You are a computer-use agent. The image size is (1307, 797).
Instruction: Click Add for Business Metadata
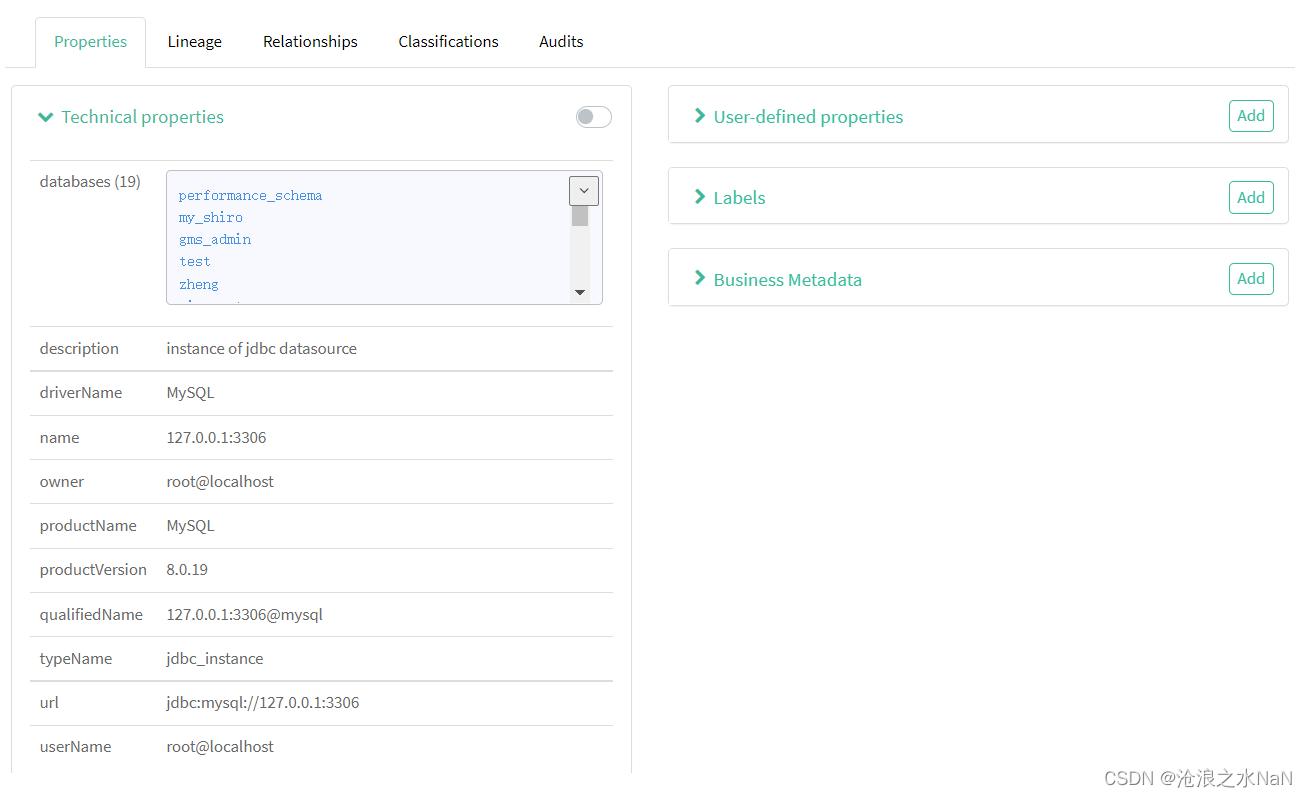[x=1251, y=279]
